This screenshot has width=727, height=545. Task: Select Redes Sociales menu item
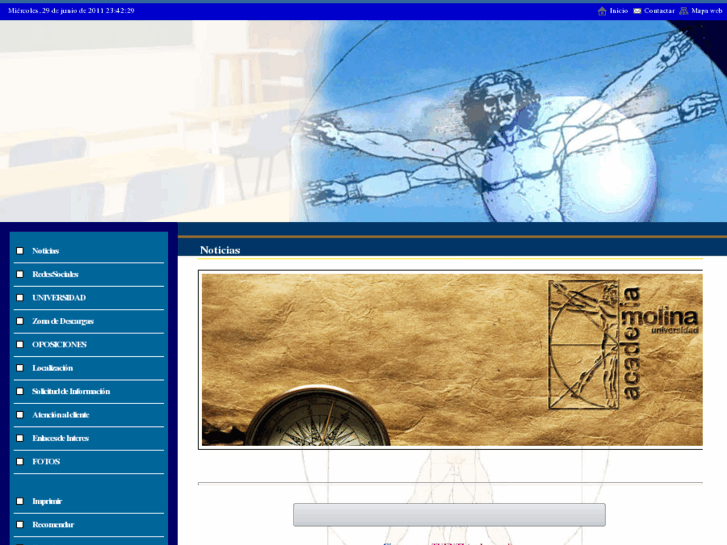click(x=55, y=274)
